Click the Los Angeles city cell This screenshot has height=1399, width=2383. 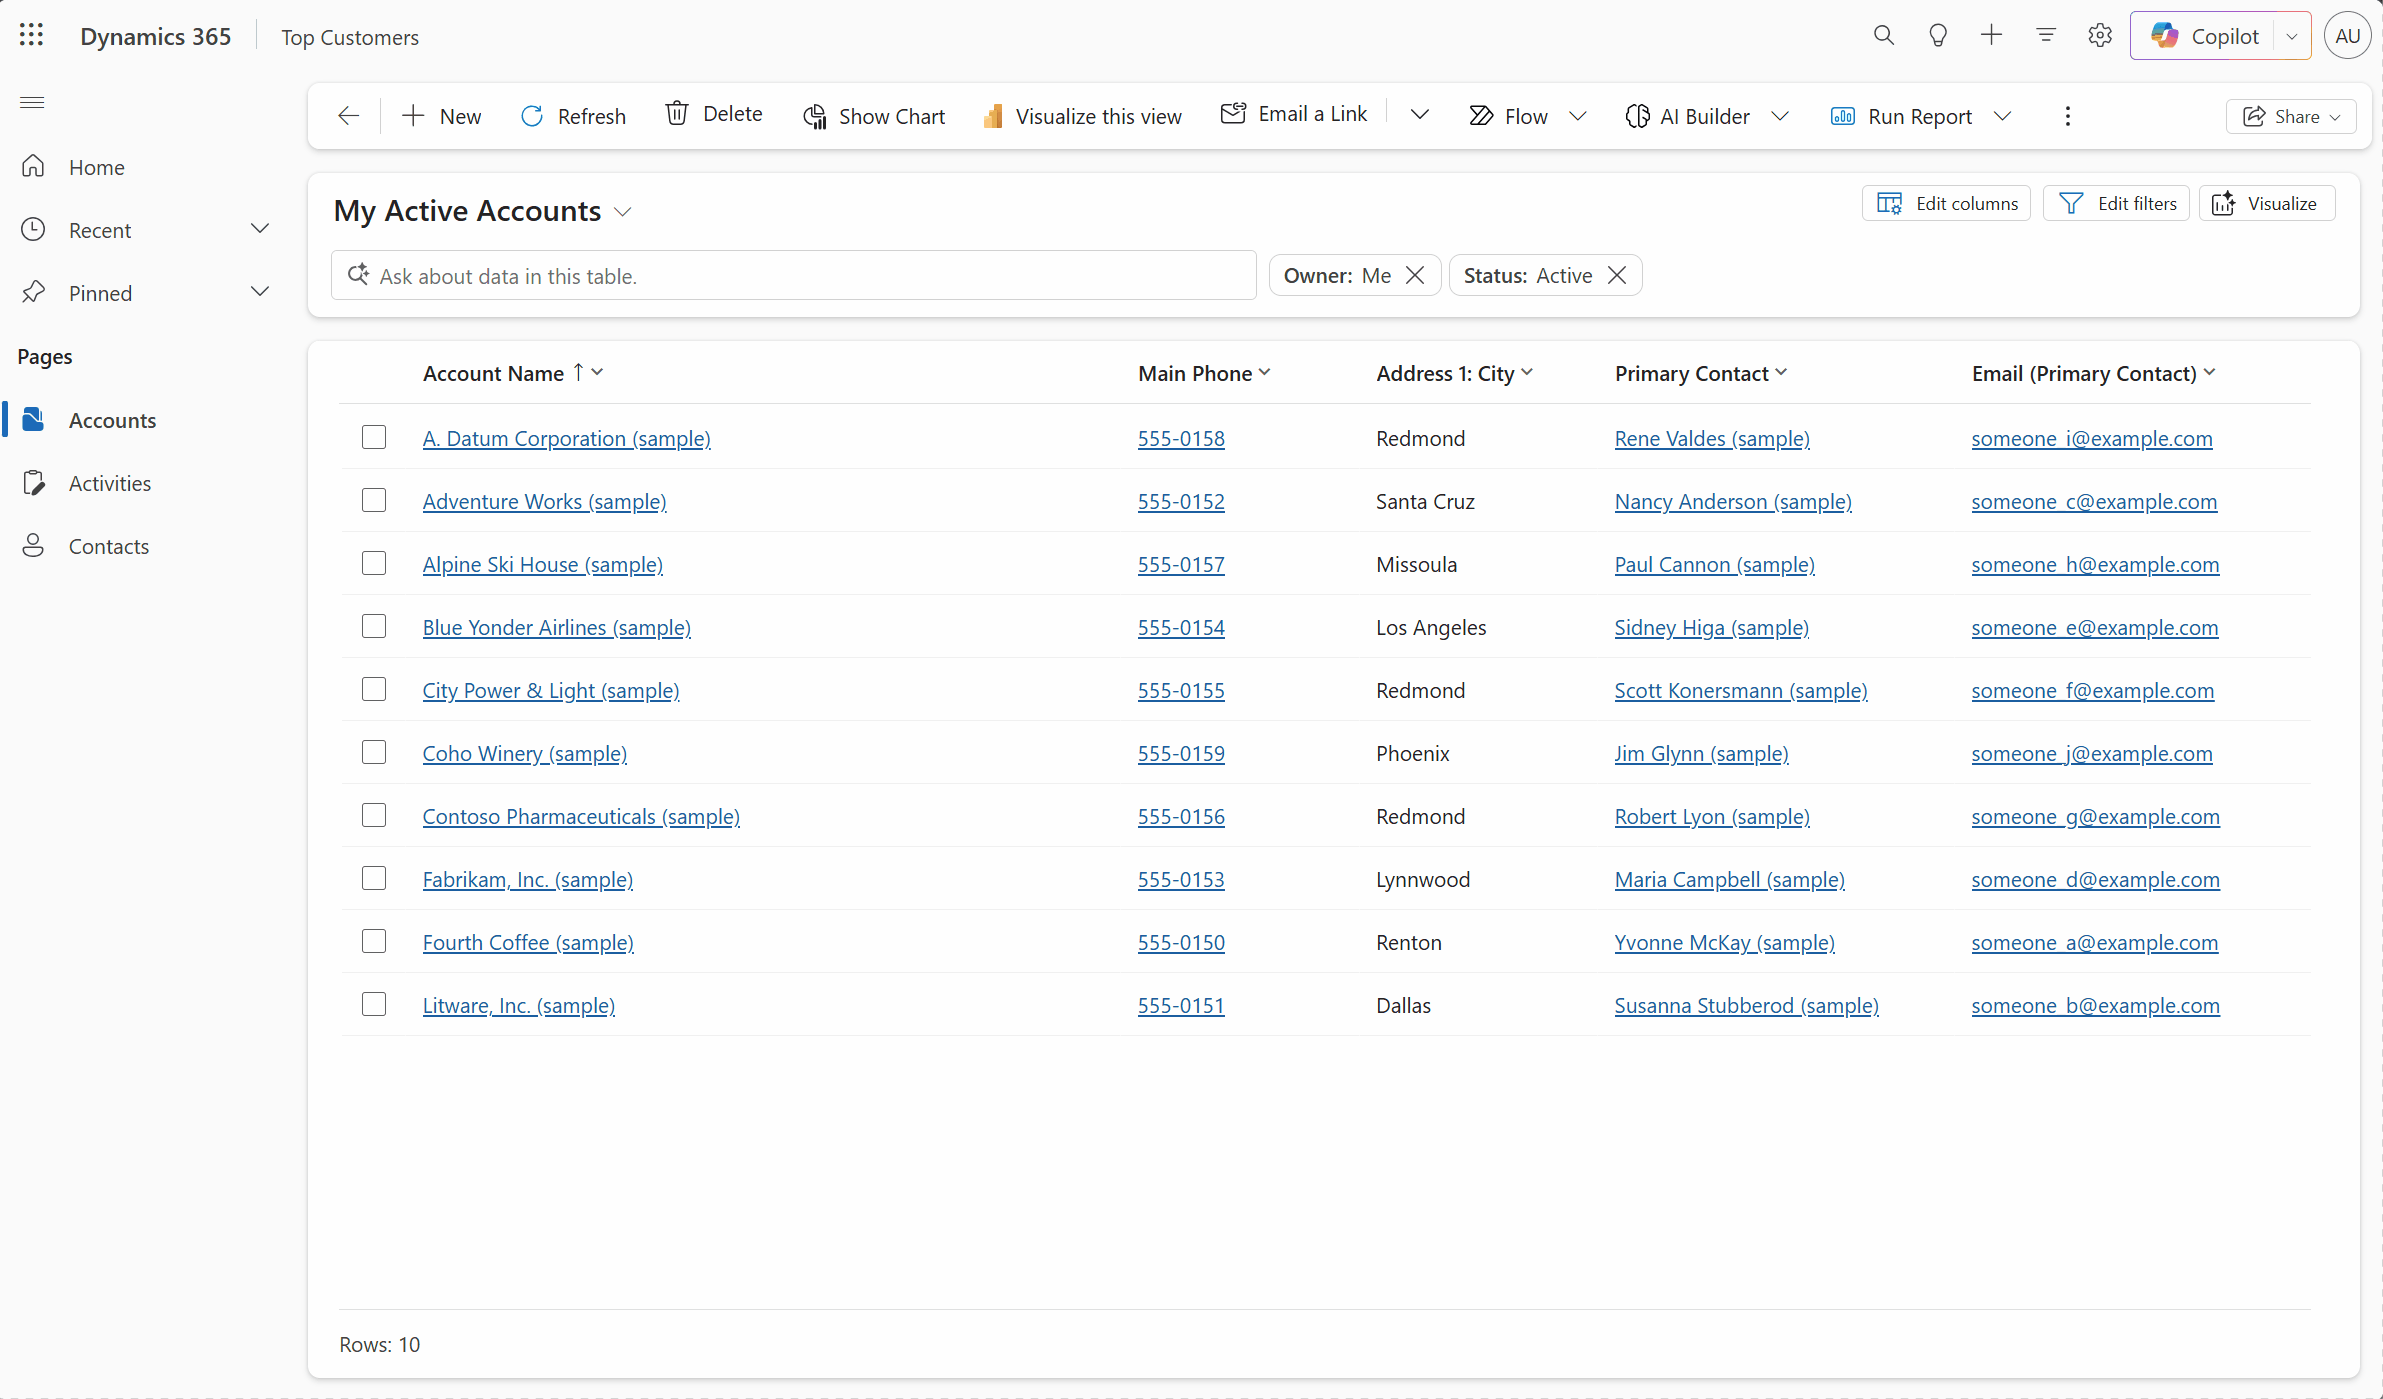(x=1431, y=627)
